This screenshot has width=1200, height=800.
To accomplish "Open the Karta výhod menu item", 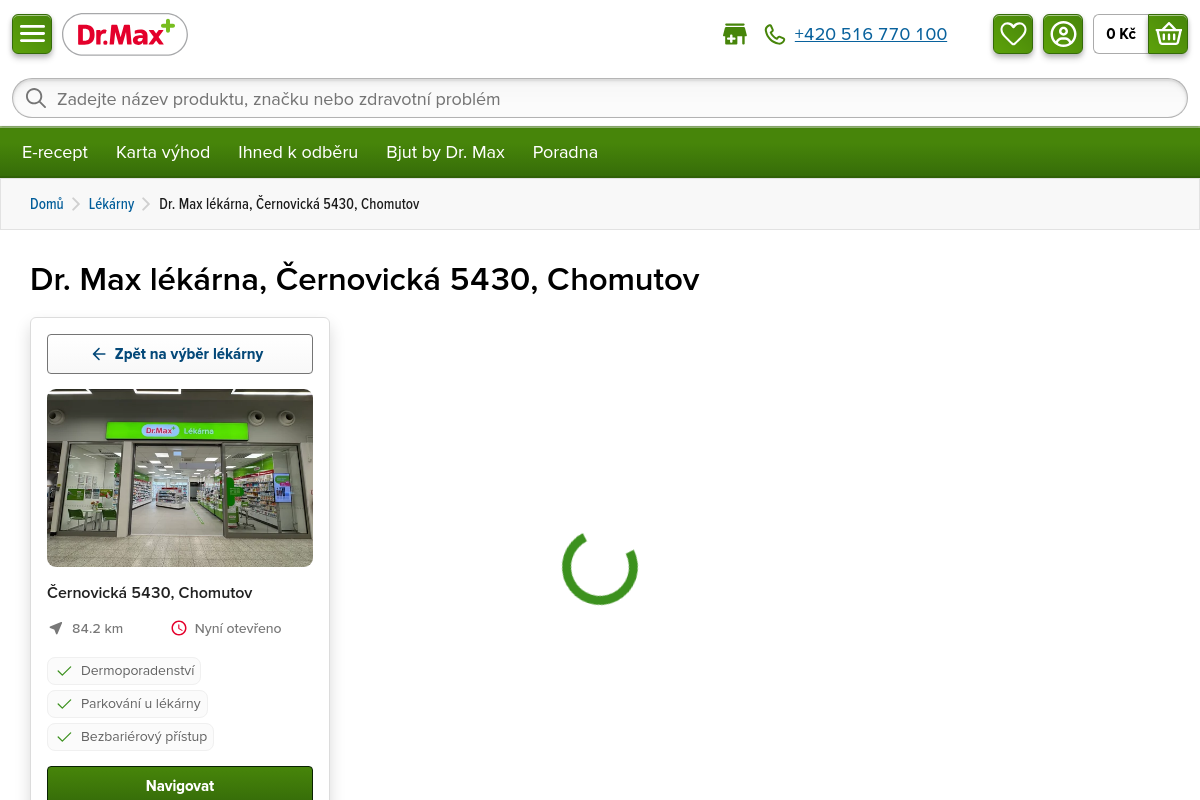I will (x=163, y=152).
